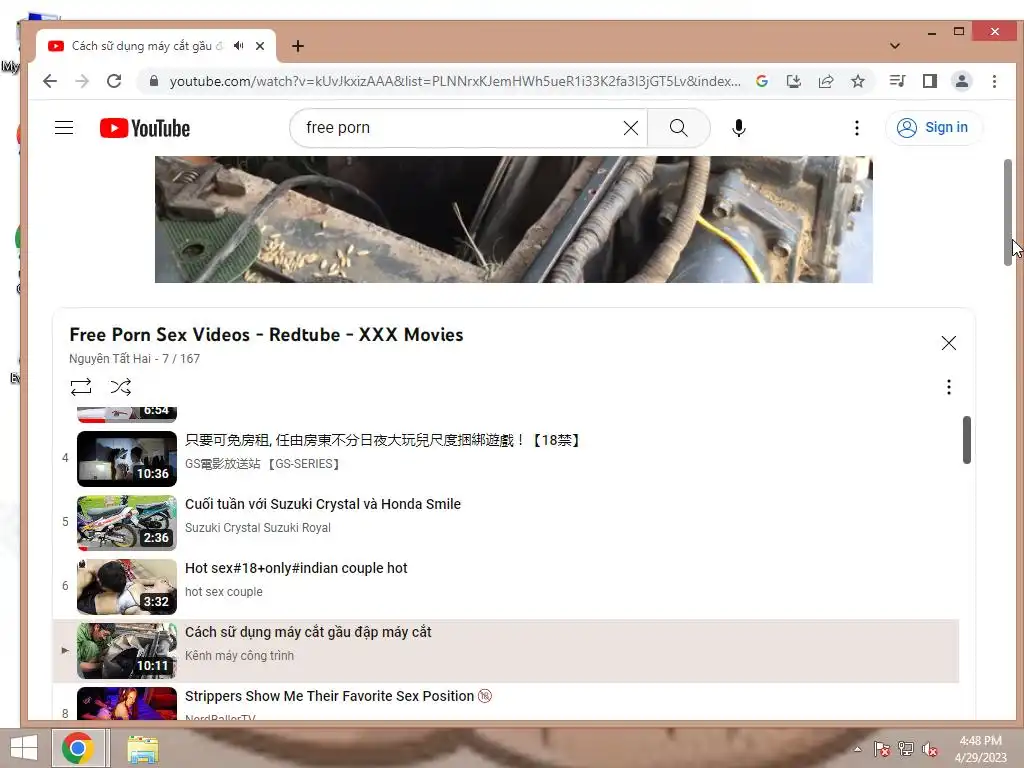
Task: Go to YouTube home via logo
Action: click(x=145, y=128)
